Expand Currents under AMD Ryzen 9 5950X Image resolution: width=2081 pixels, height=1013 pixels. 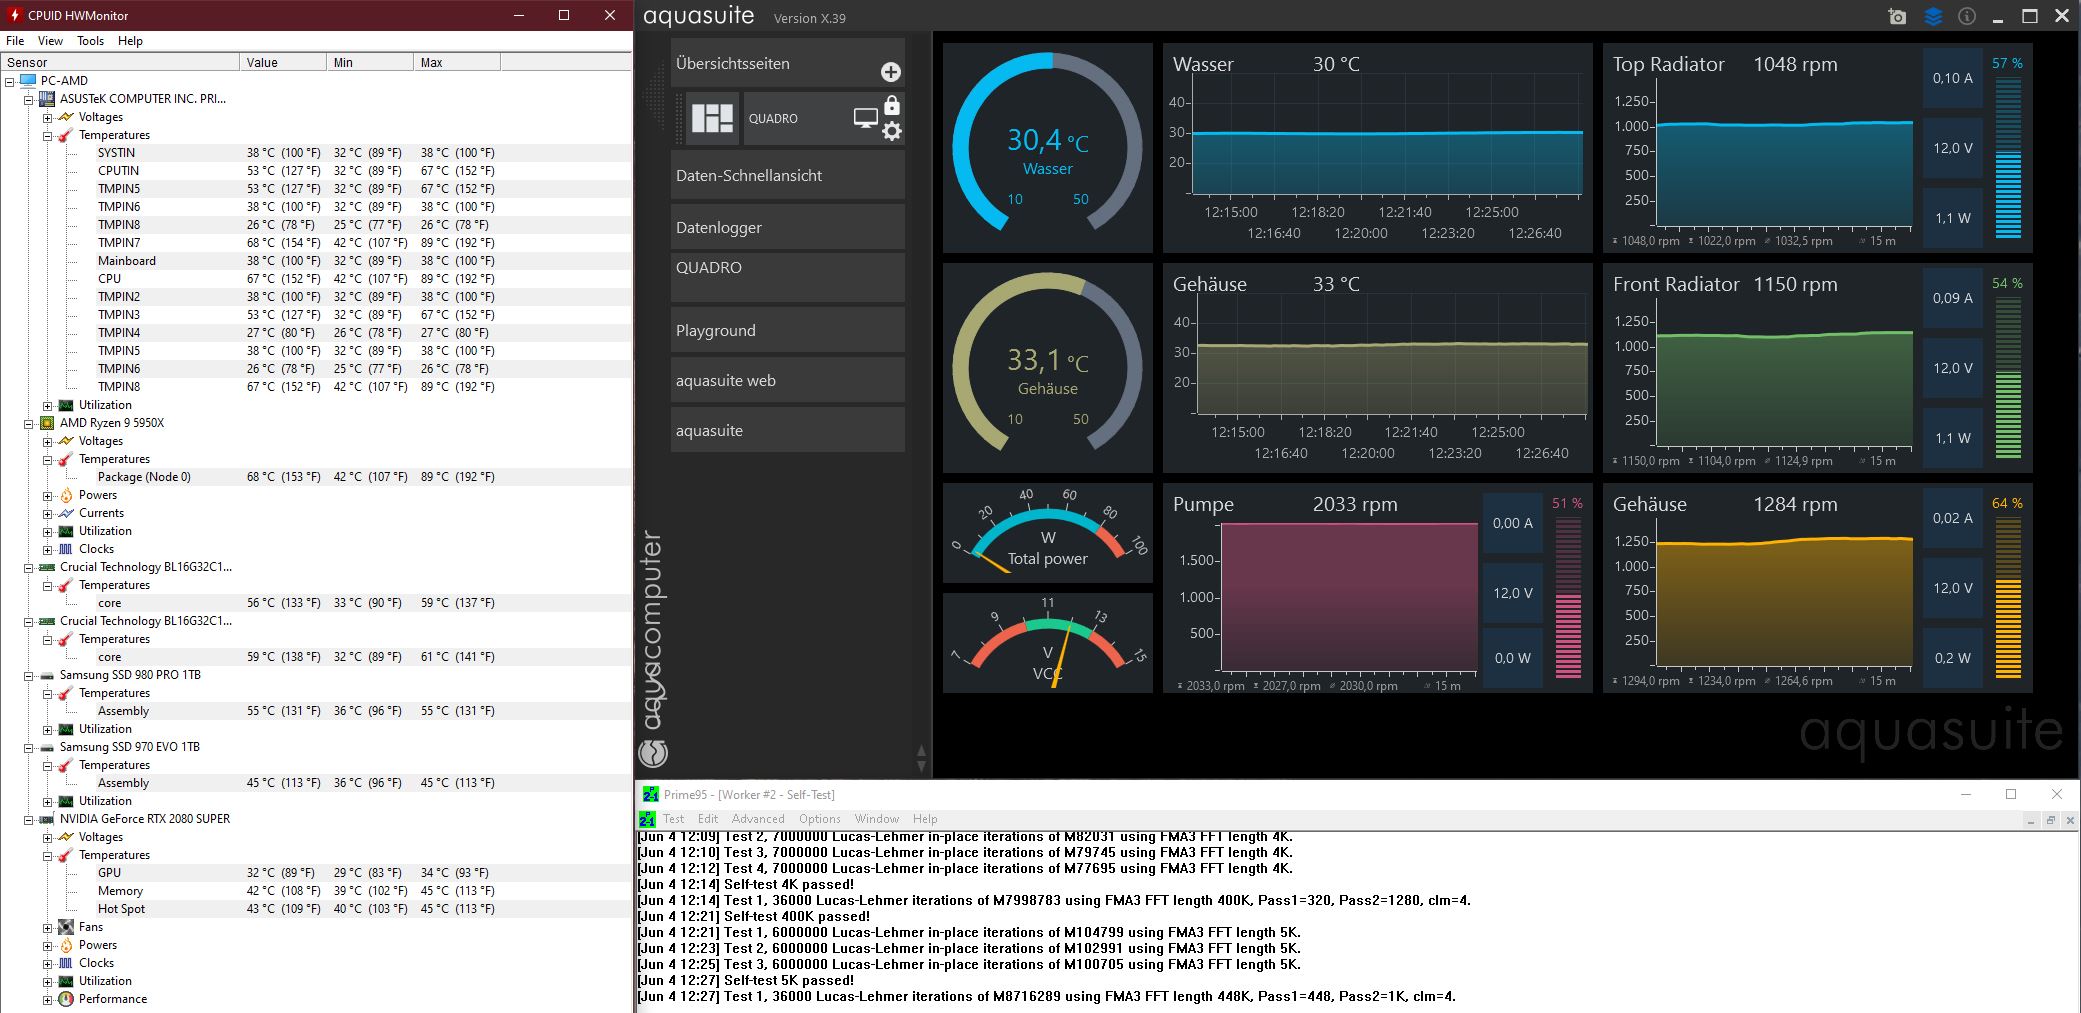coord(47,513)
